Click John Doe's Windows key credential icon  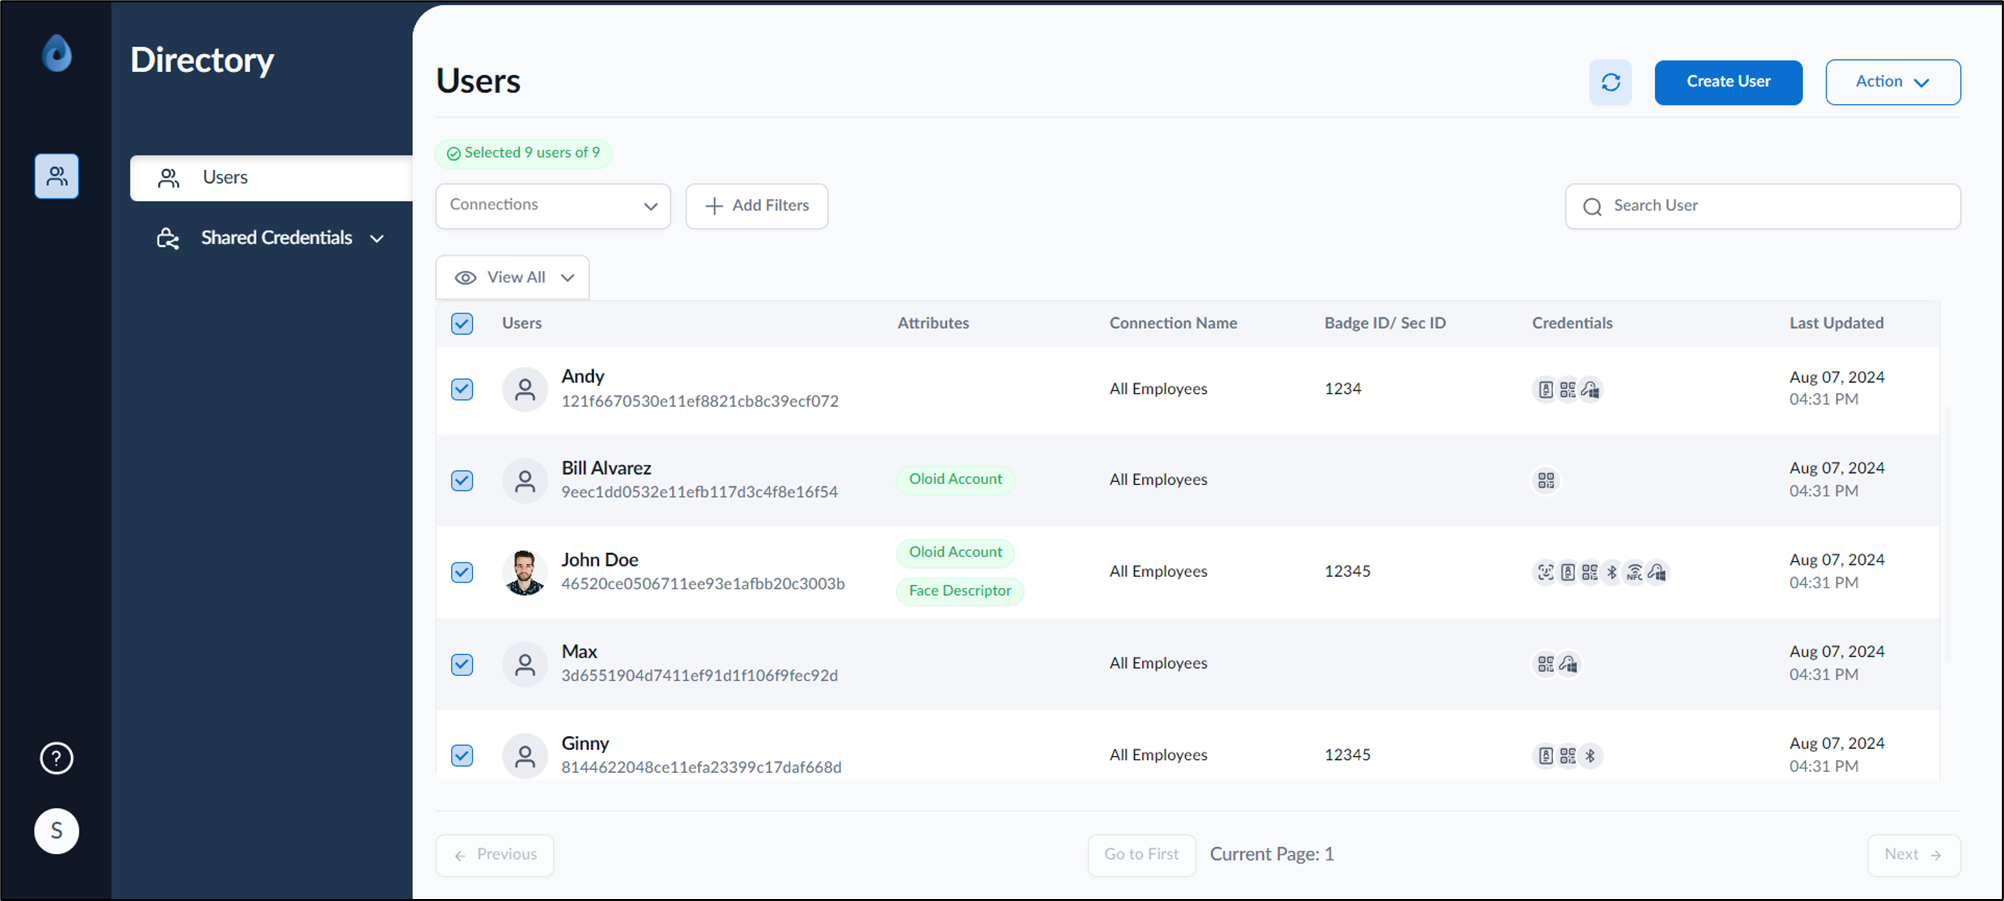tap(1657, 572)
